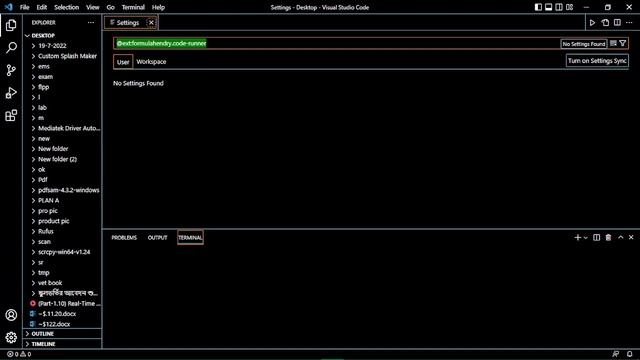The height and width of the screenshot is (360, 640).
Task: Open the Explorer view in activity bar
Action: coord(11,25)
